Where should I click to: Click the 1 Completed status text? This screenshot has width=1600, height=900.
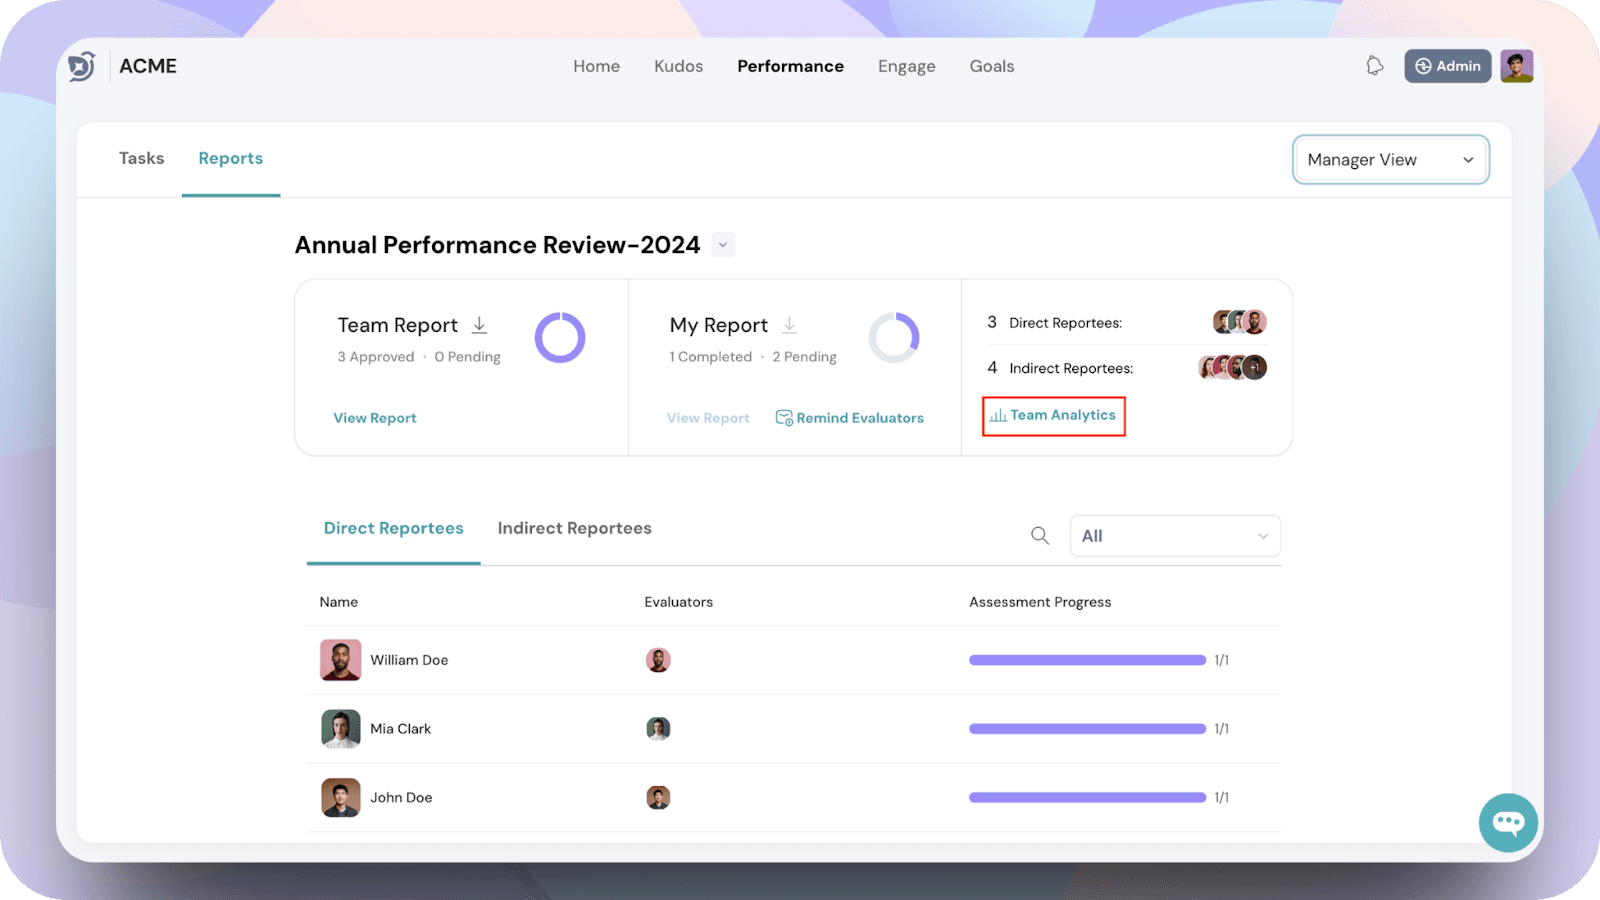tap(711, 357)
